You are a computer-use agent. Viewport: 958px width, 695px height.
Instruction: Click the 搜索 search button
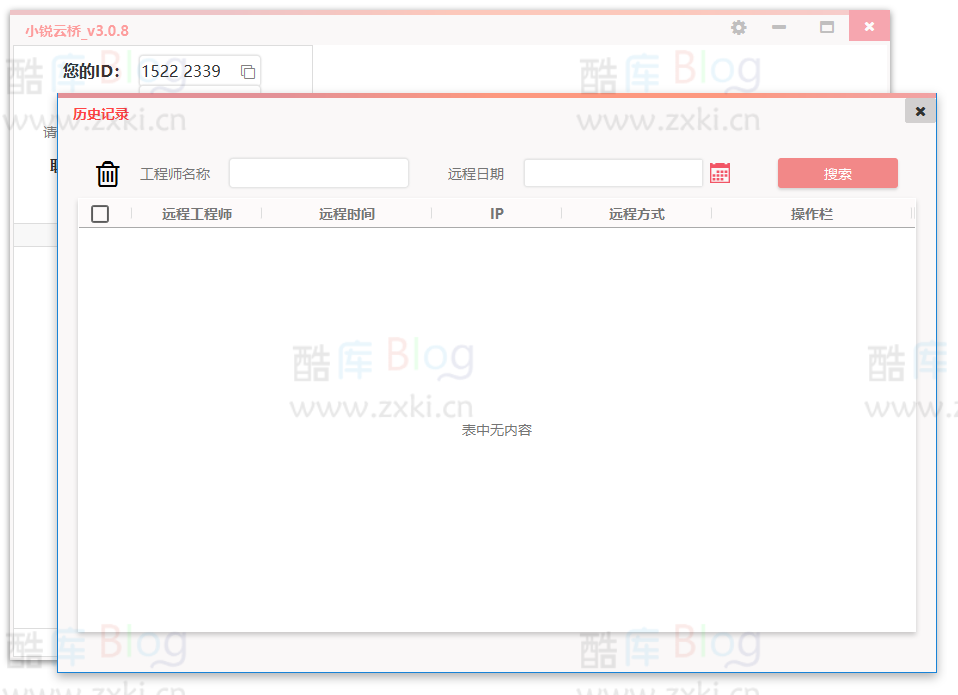(x=837, y=172)
